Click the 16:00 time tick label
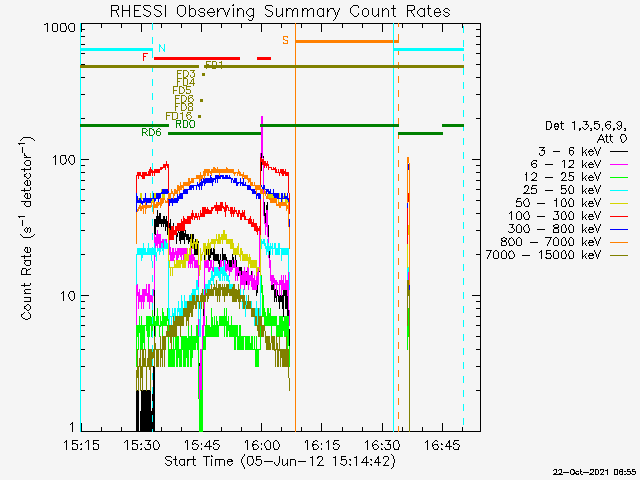 click(x=262, y=445)
